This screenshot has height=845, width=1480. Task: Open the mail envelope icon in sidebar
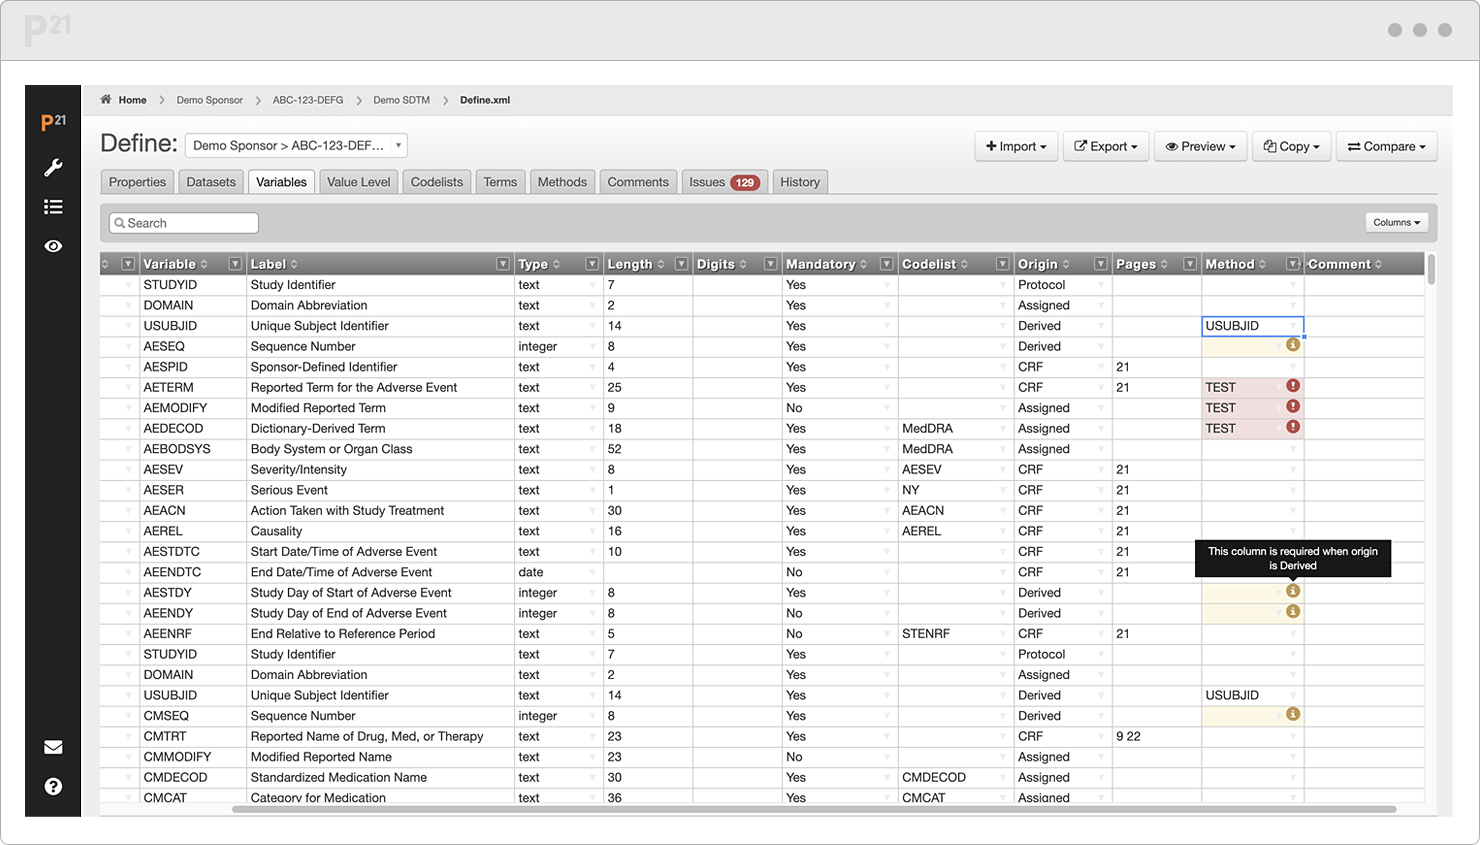point(53,747)
